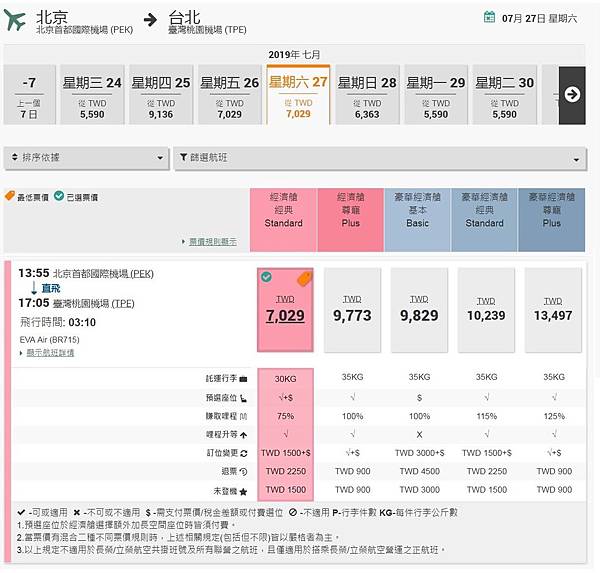The height and width of the screenshot is (573, 600).
Task: Open the 排序依據 sort dropdown
Action: (85, 157)
